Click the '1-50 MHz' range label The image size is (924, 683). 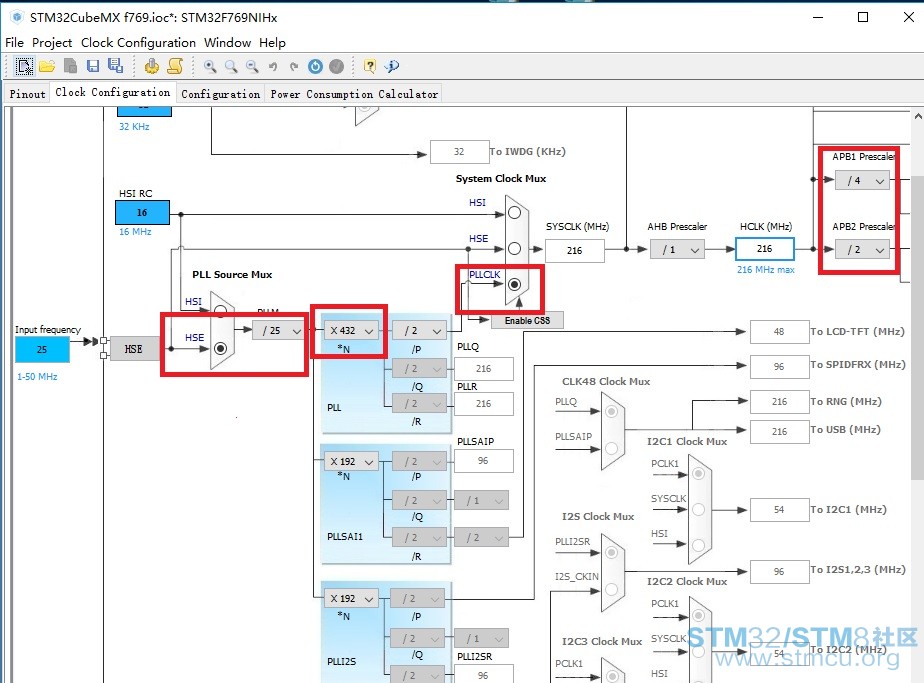point(37,376)
